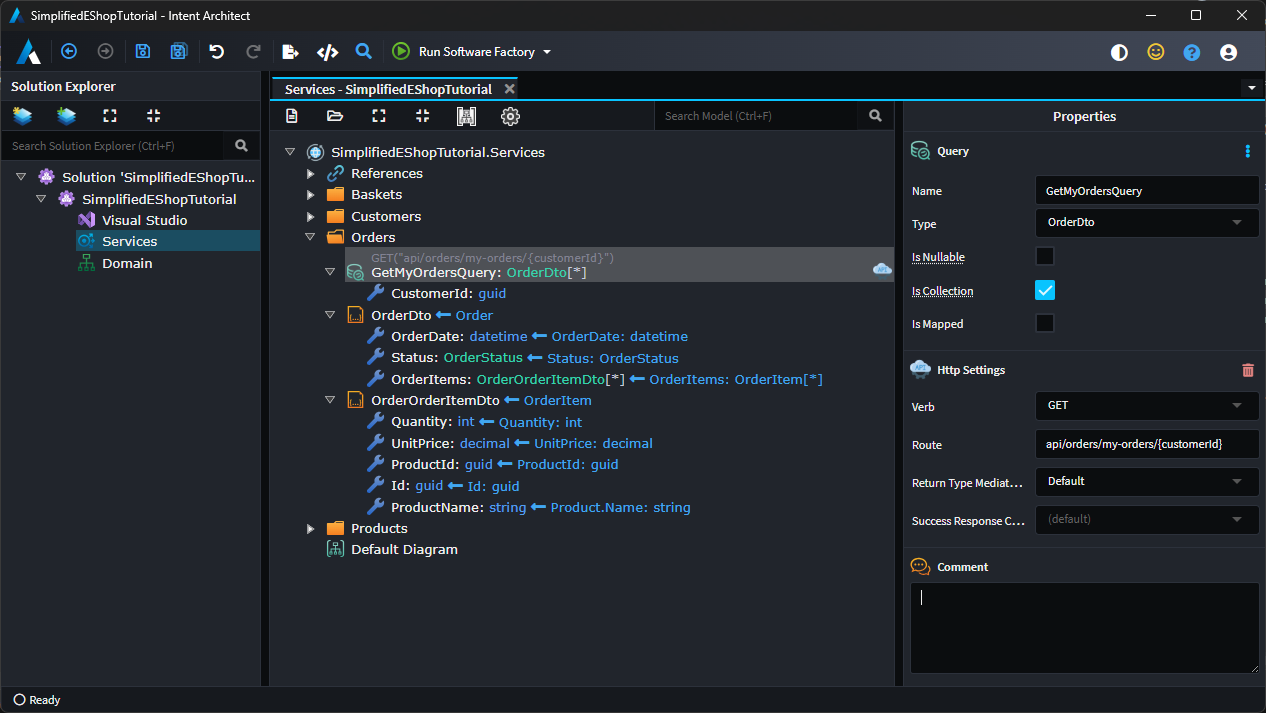The height and width of the screenshot is (713, 1266).
Task: Click the Solution Explorer expand all icon
Action: click(x=110, y=116)
